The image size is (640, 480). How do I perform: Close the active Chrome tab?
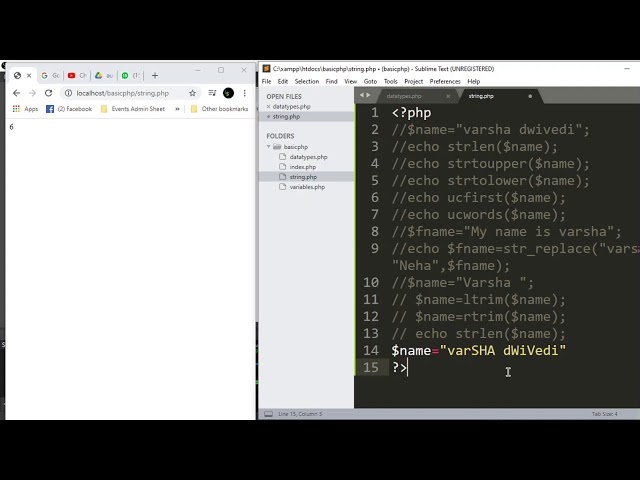coord(29,76)
